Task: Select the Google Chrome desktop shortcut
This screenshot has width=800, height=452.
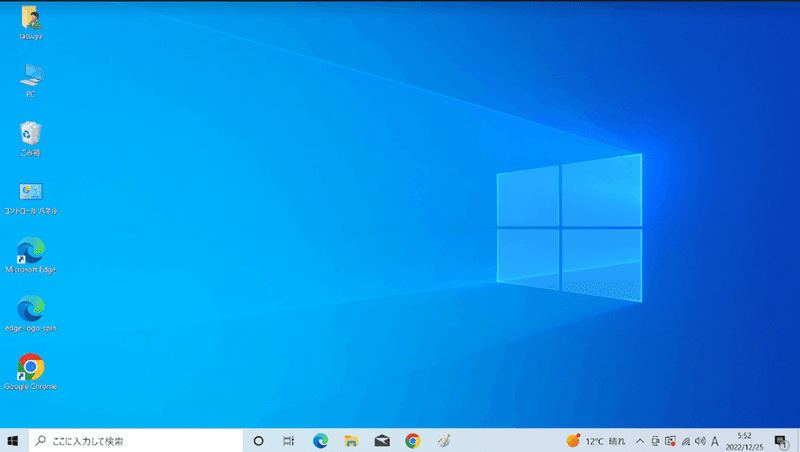Action: 31,372
